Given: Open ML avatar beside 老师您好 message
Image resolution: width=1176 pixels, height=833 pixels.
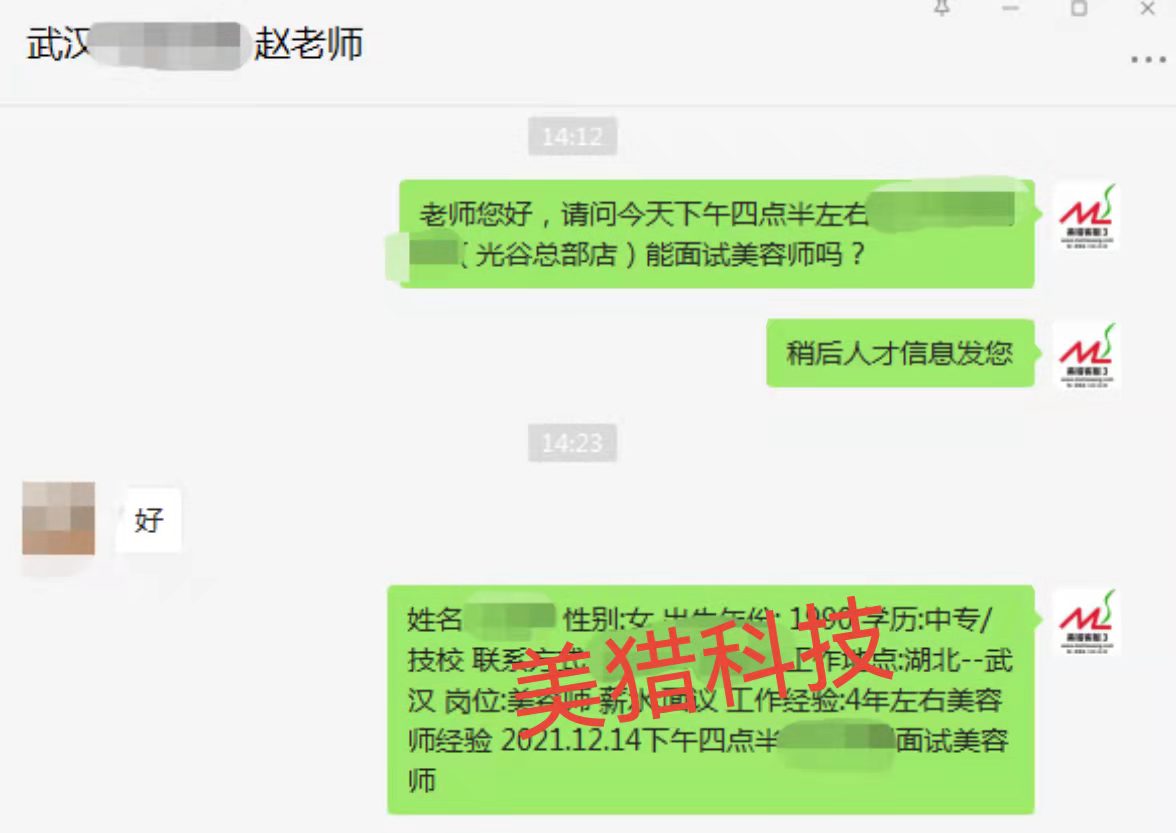Looking at the screenshot, I should coord(1087,216).
